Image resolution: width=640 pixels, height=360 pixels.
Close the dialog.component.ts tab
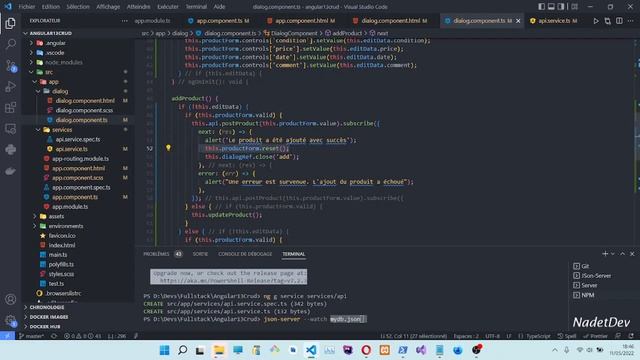pyautogui.click(x=518, y=21)
